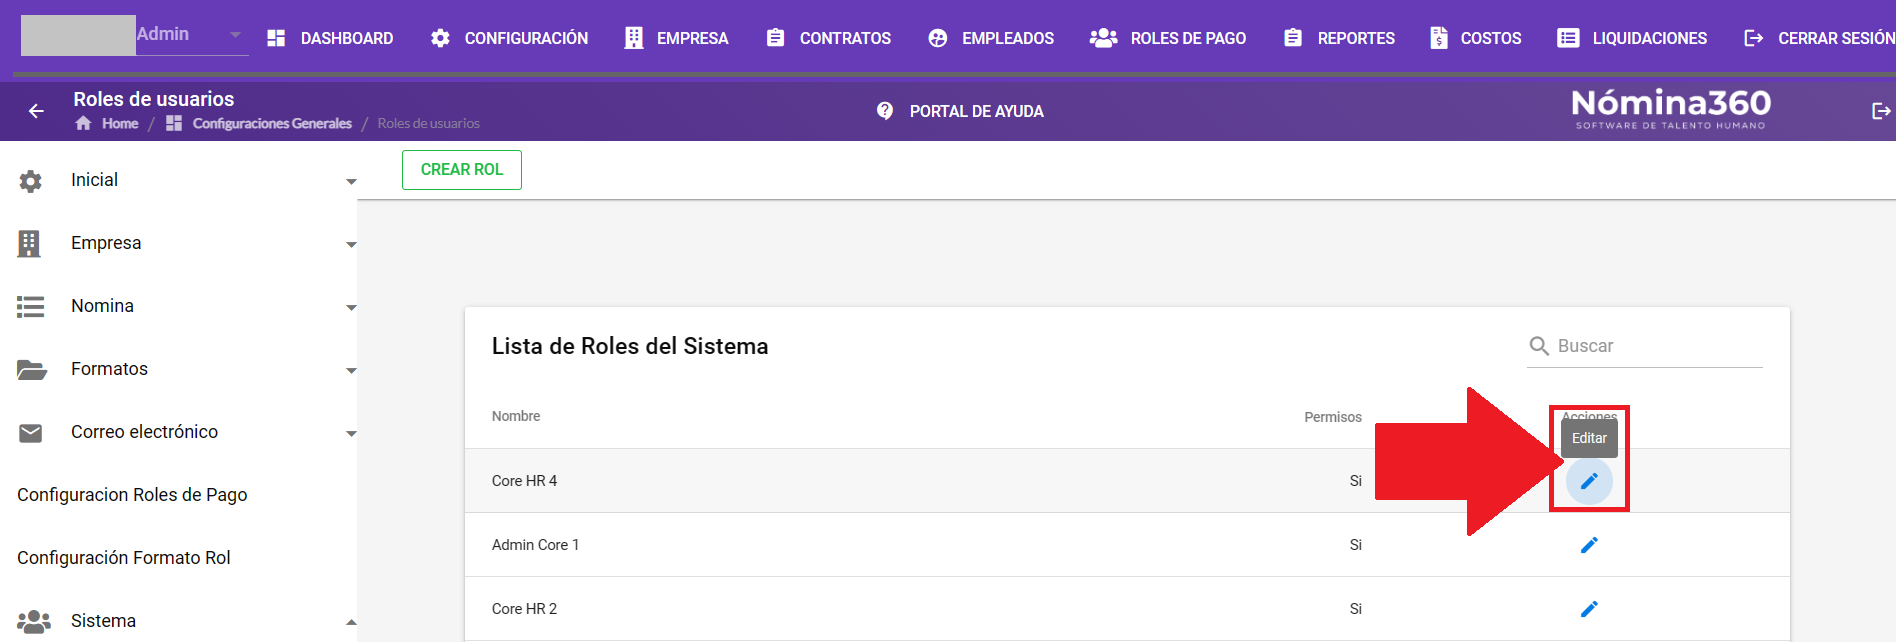Click the Nomina sidebar label
This screenshot has height=642, width=1896.
102,306
